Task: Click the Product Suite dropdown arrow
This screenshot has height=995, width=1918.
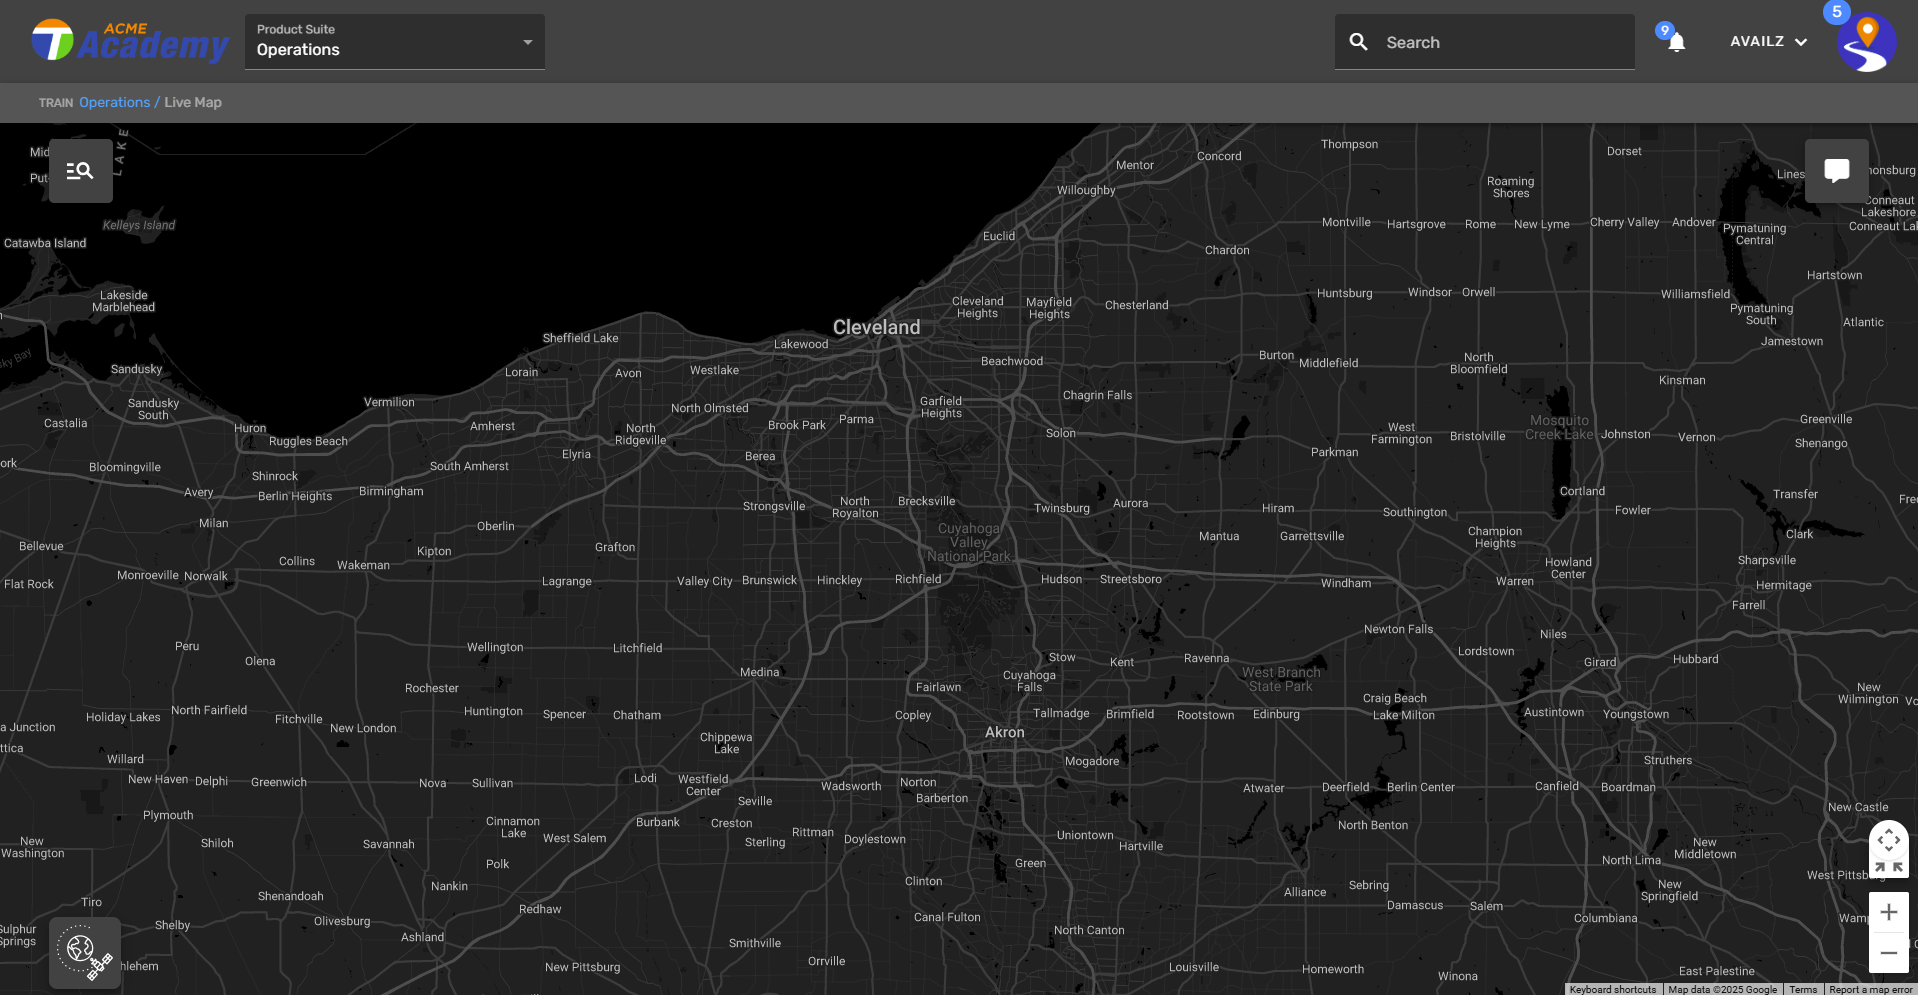Action: (528, 42)
